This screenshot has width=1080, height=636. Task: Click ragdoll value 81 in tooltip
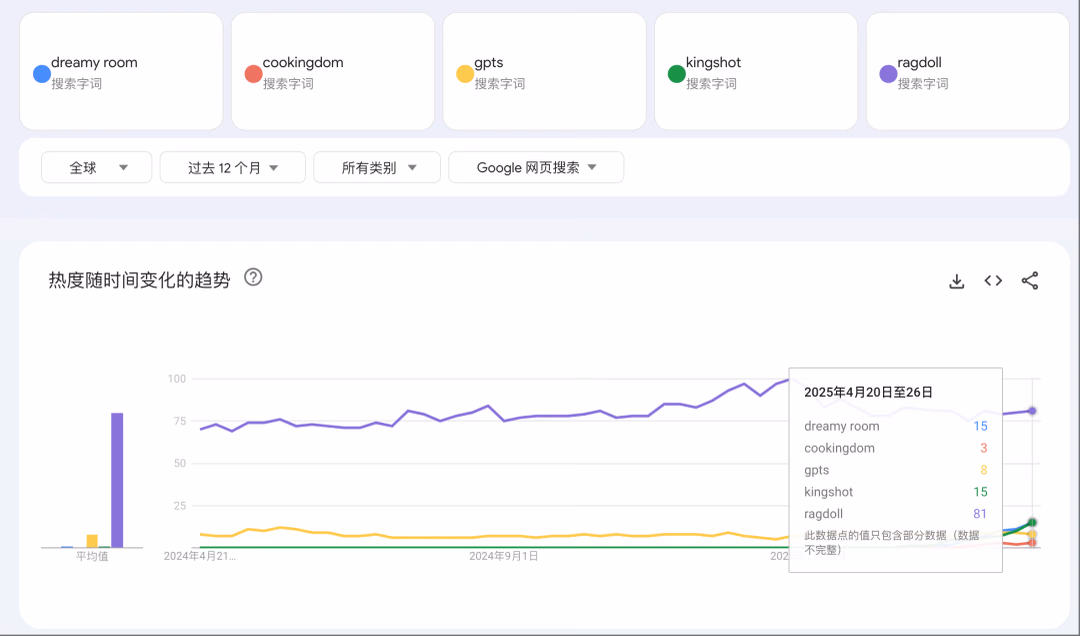[x=979, y=513]
